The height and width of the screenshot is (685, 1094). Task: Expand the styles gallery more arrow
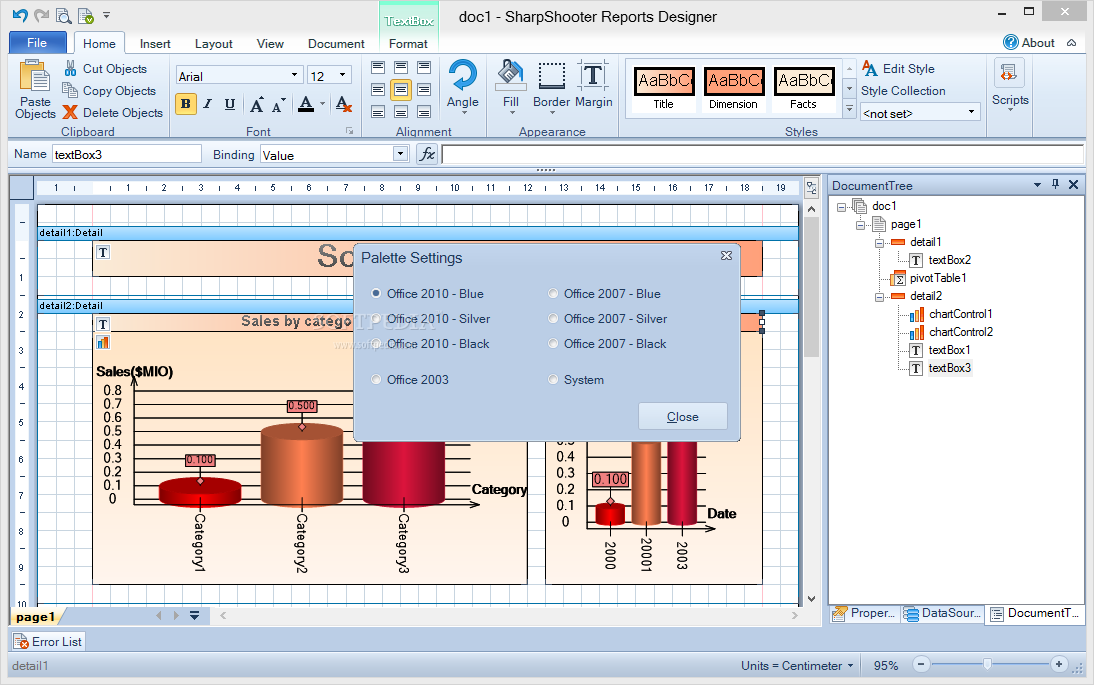tap(849, 110)
